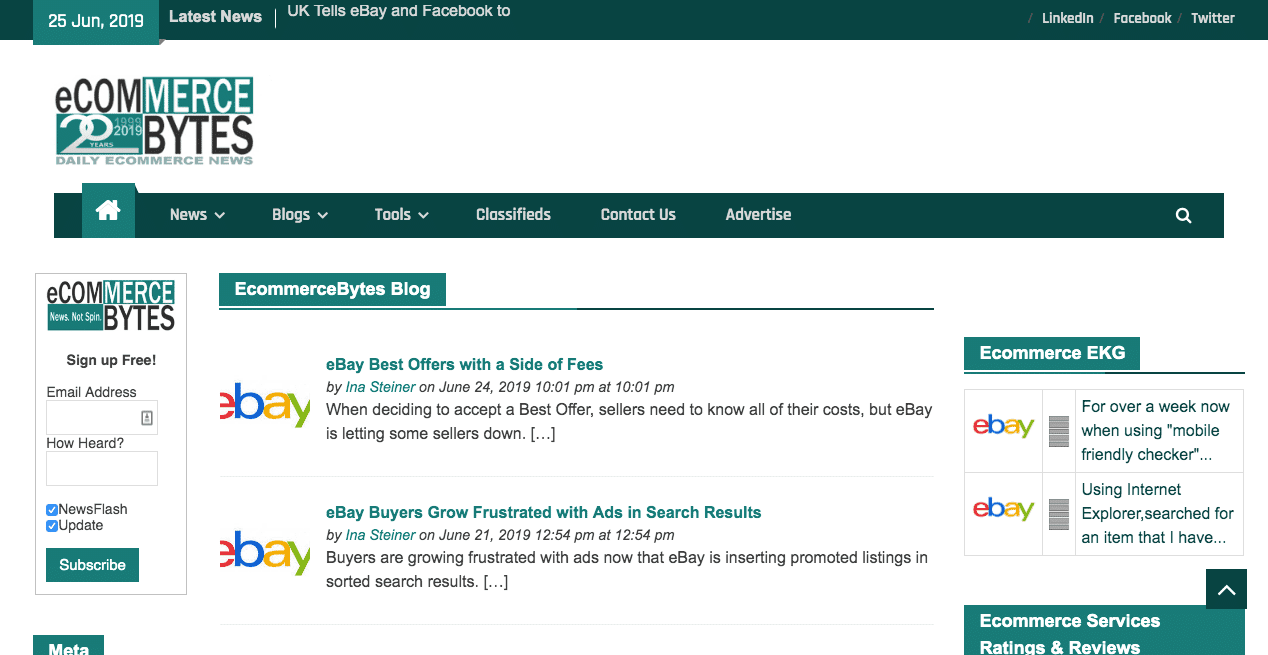This screenshot has height=655, width=1268.
Task: Click the 'Sign up Free!' text
Action: tap(111, 360)
